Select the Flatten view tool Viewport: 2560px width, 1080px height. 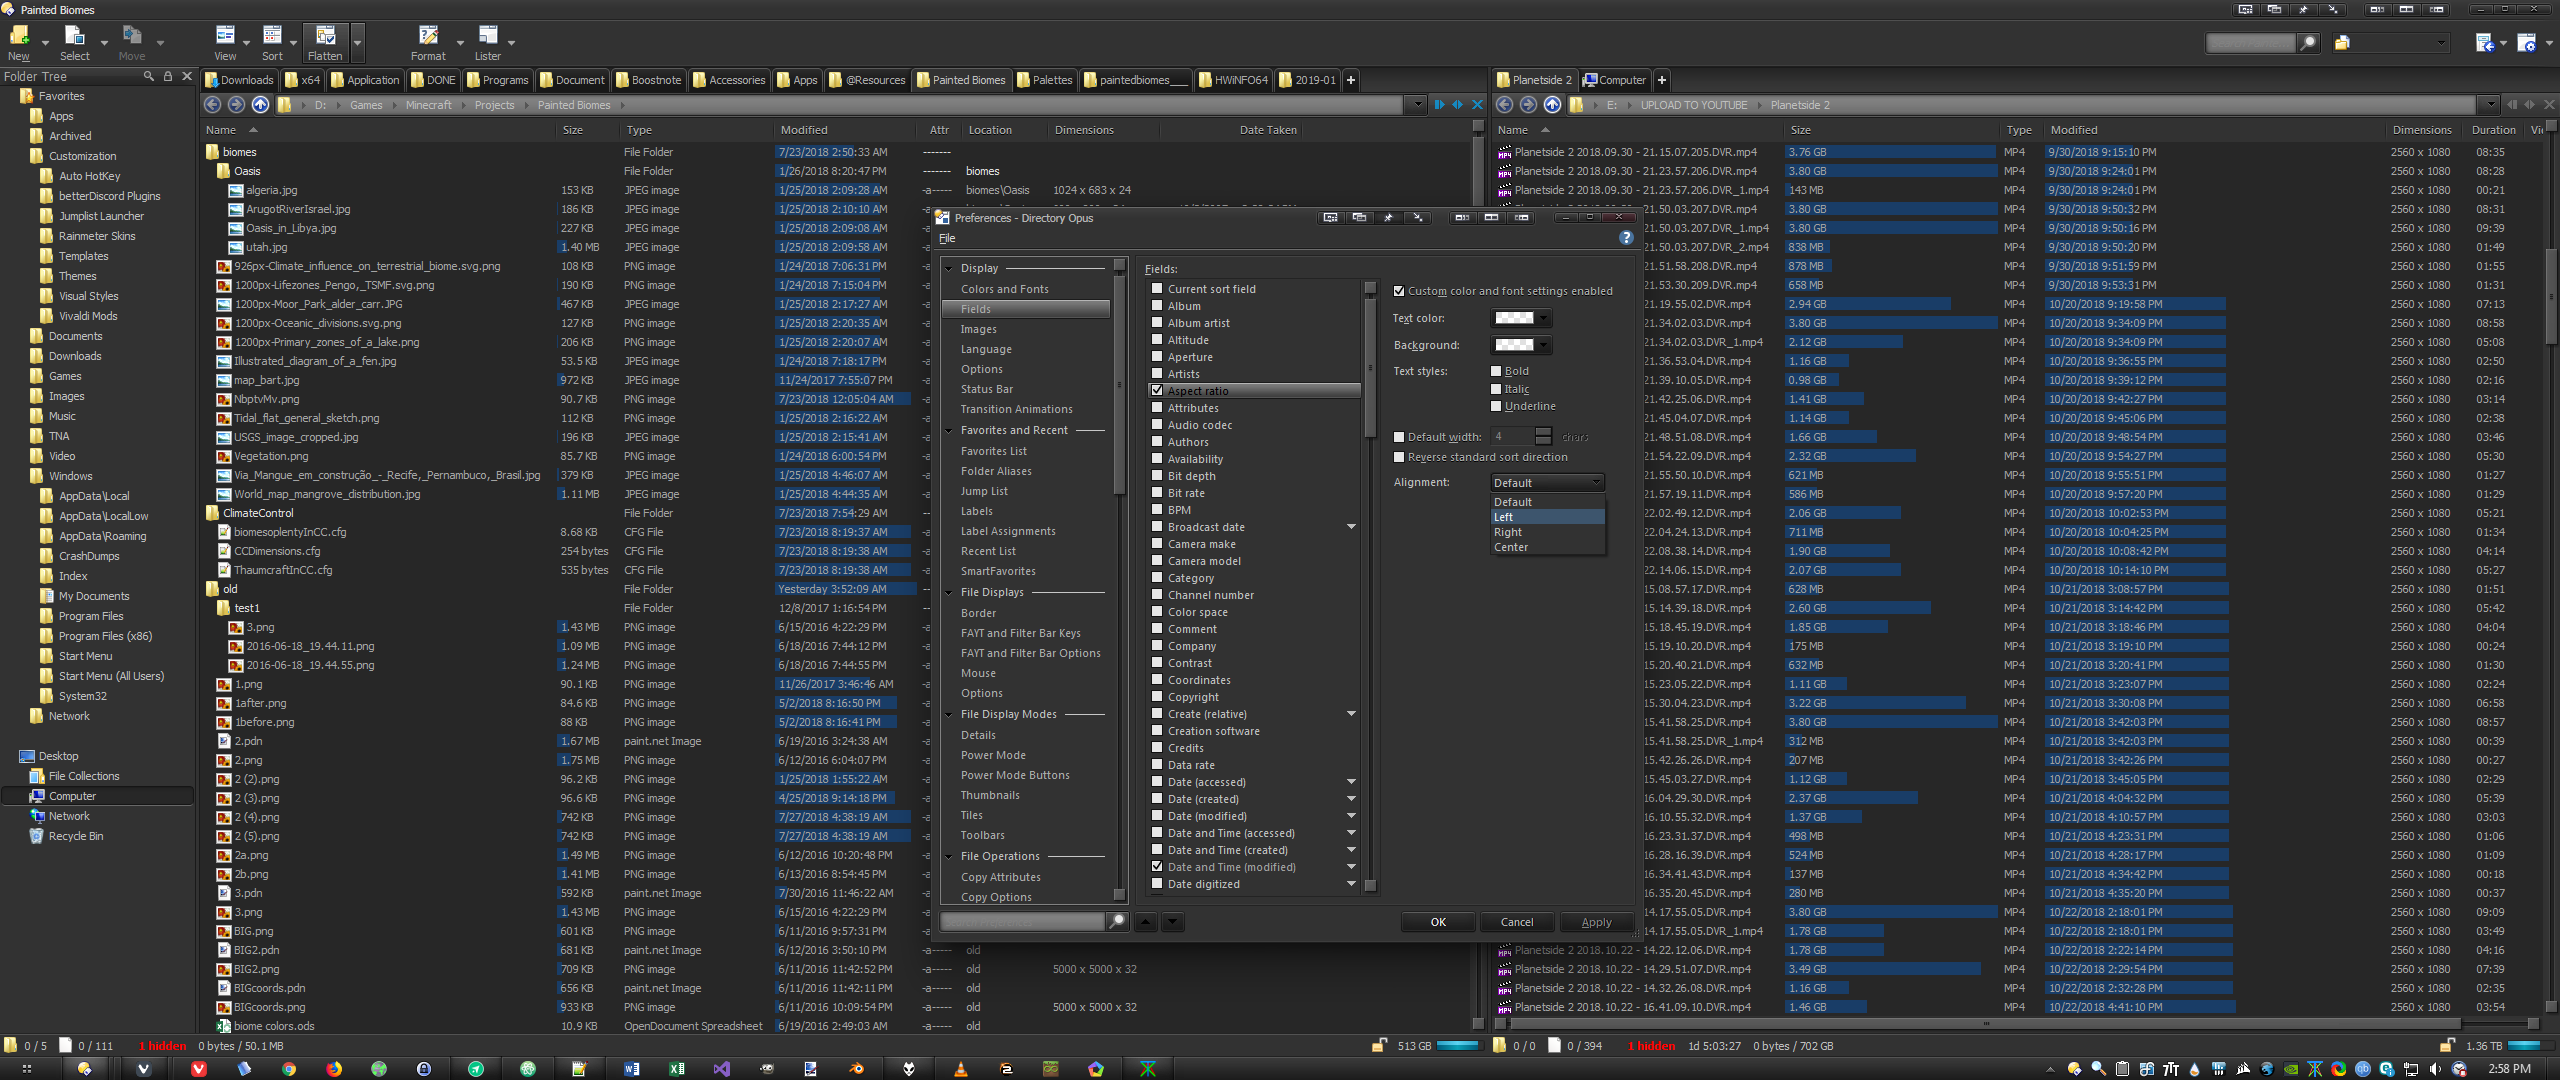(325, 35)
